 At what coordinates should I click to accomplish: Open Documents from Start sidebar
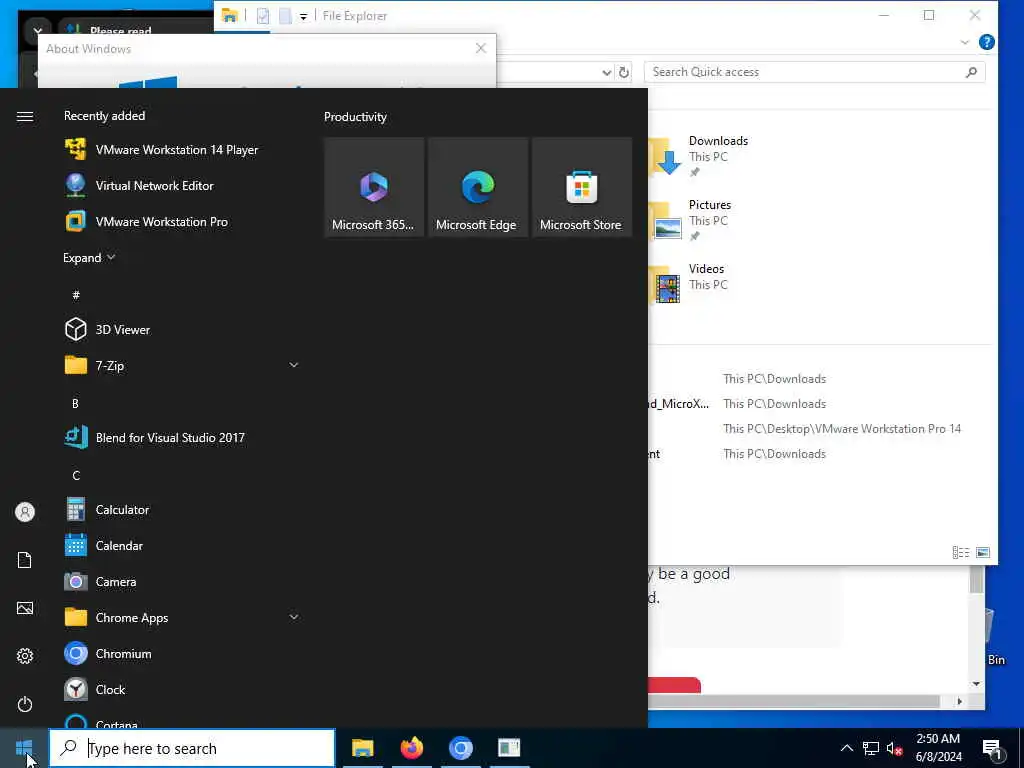[x=25, y=560]
